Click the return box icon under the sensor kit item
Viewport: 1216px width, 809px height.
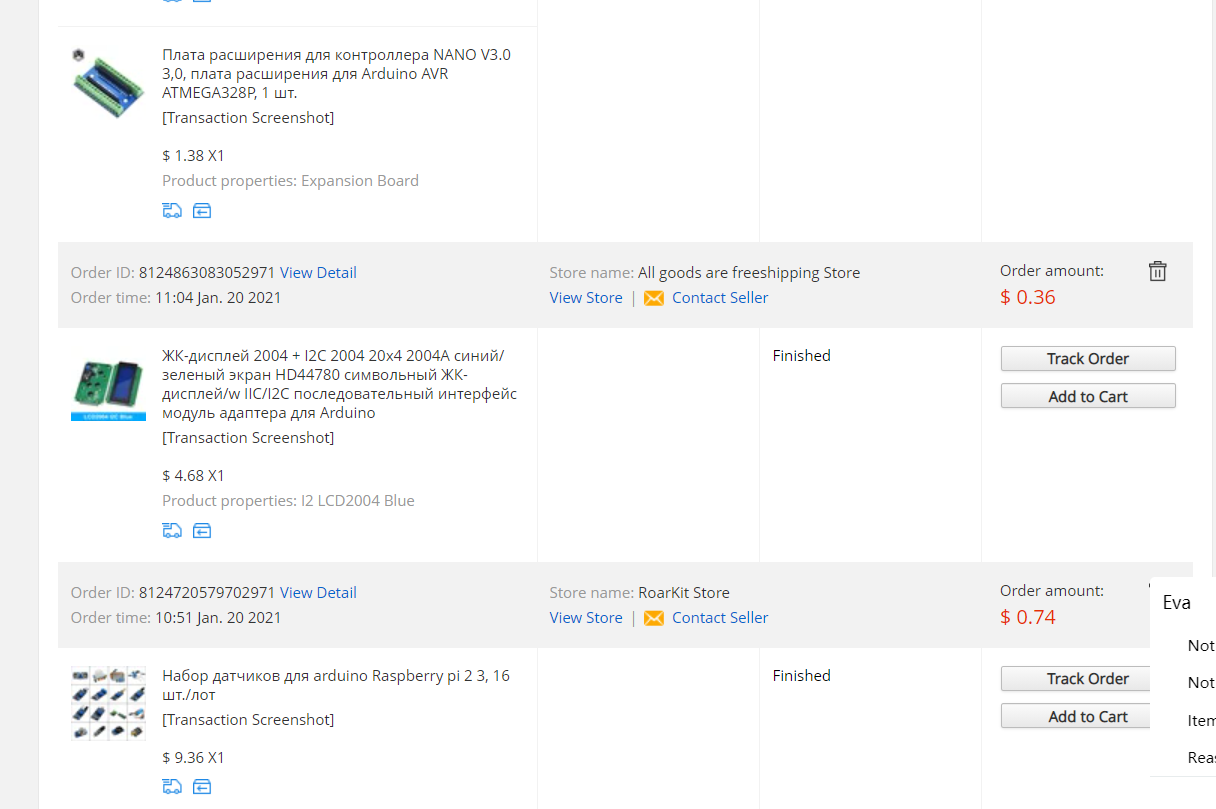(202, 787)
